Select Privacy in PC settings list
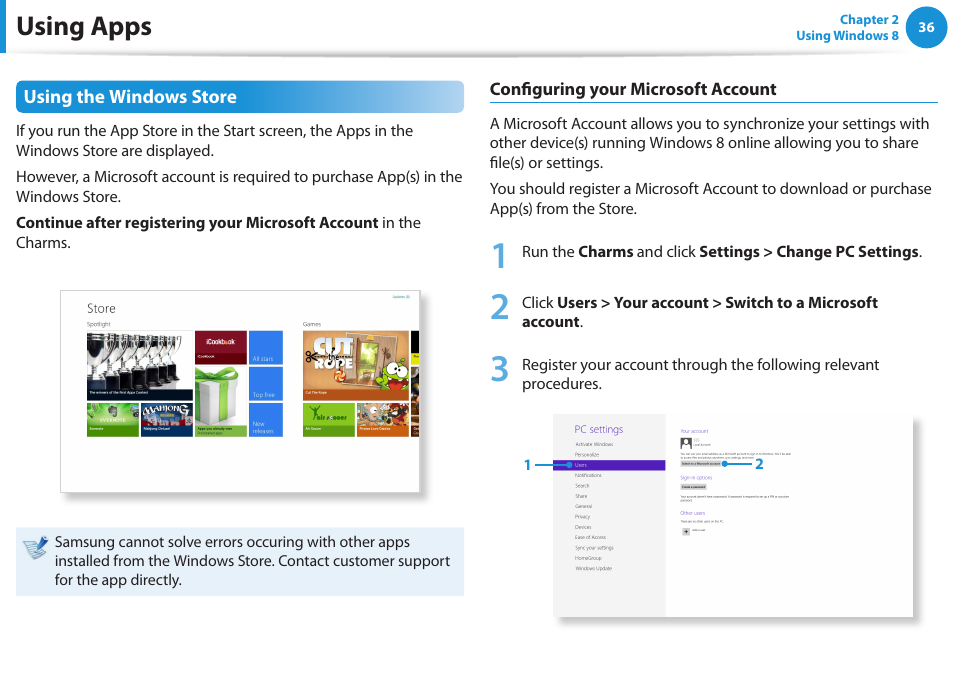 pyautogui.click(x=582, y=516)
